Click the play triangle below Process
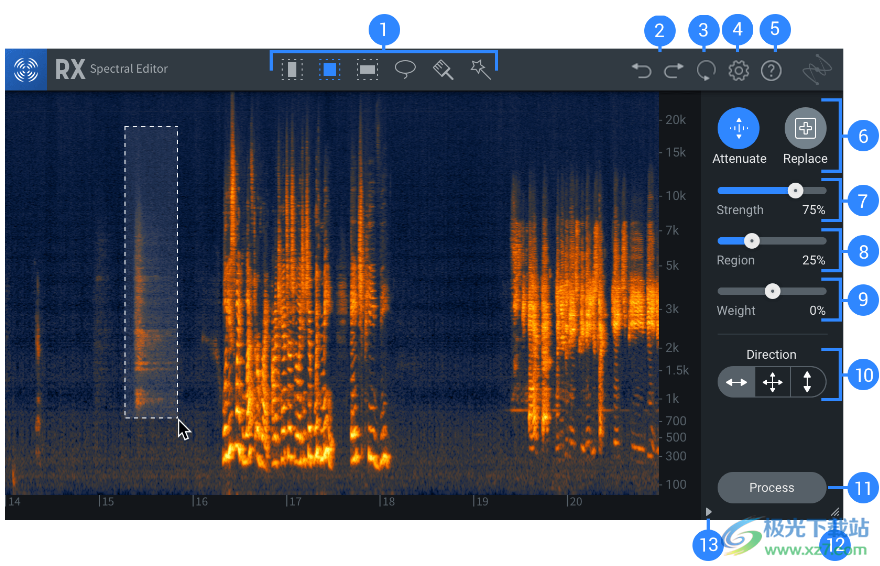 [709, 512]
